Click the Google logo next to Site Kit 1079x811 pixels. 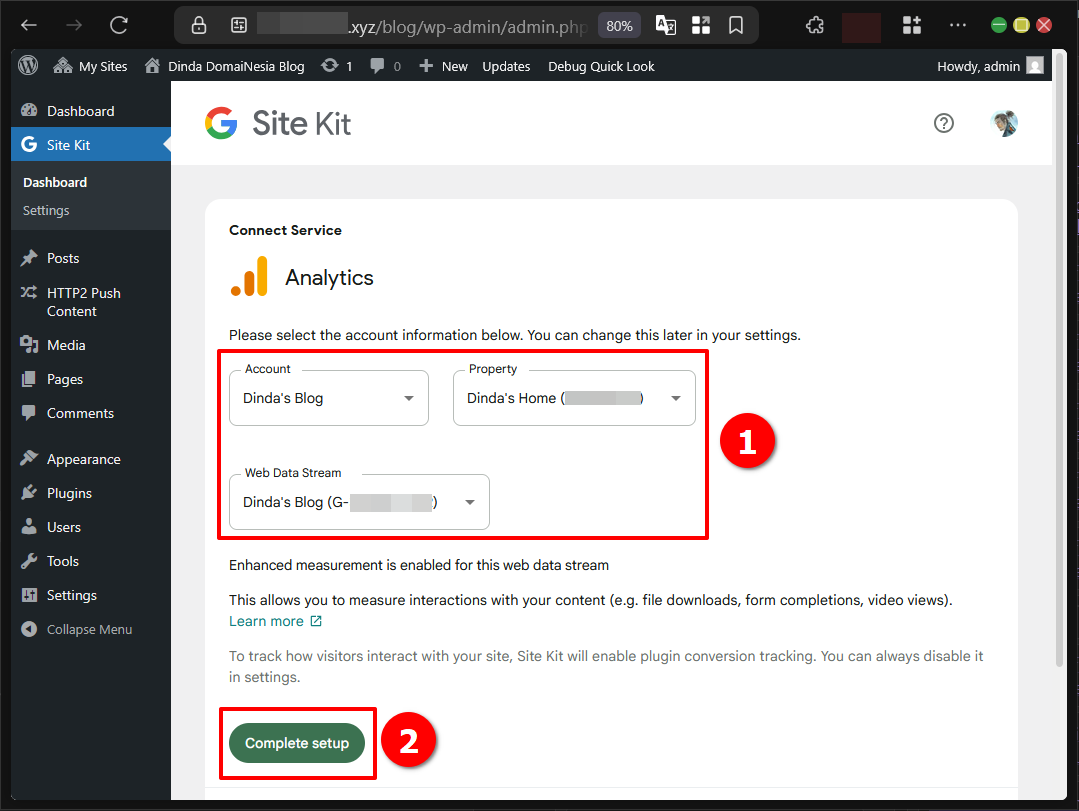(x=220, y=123)
